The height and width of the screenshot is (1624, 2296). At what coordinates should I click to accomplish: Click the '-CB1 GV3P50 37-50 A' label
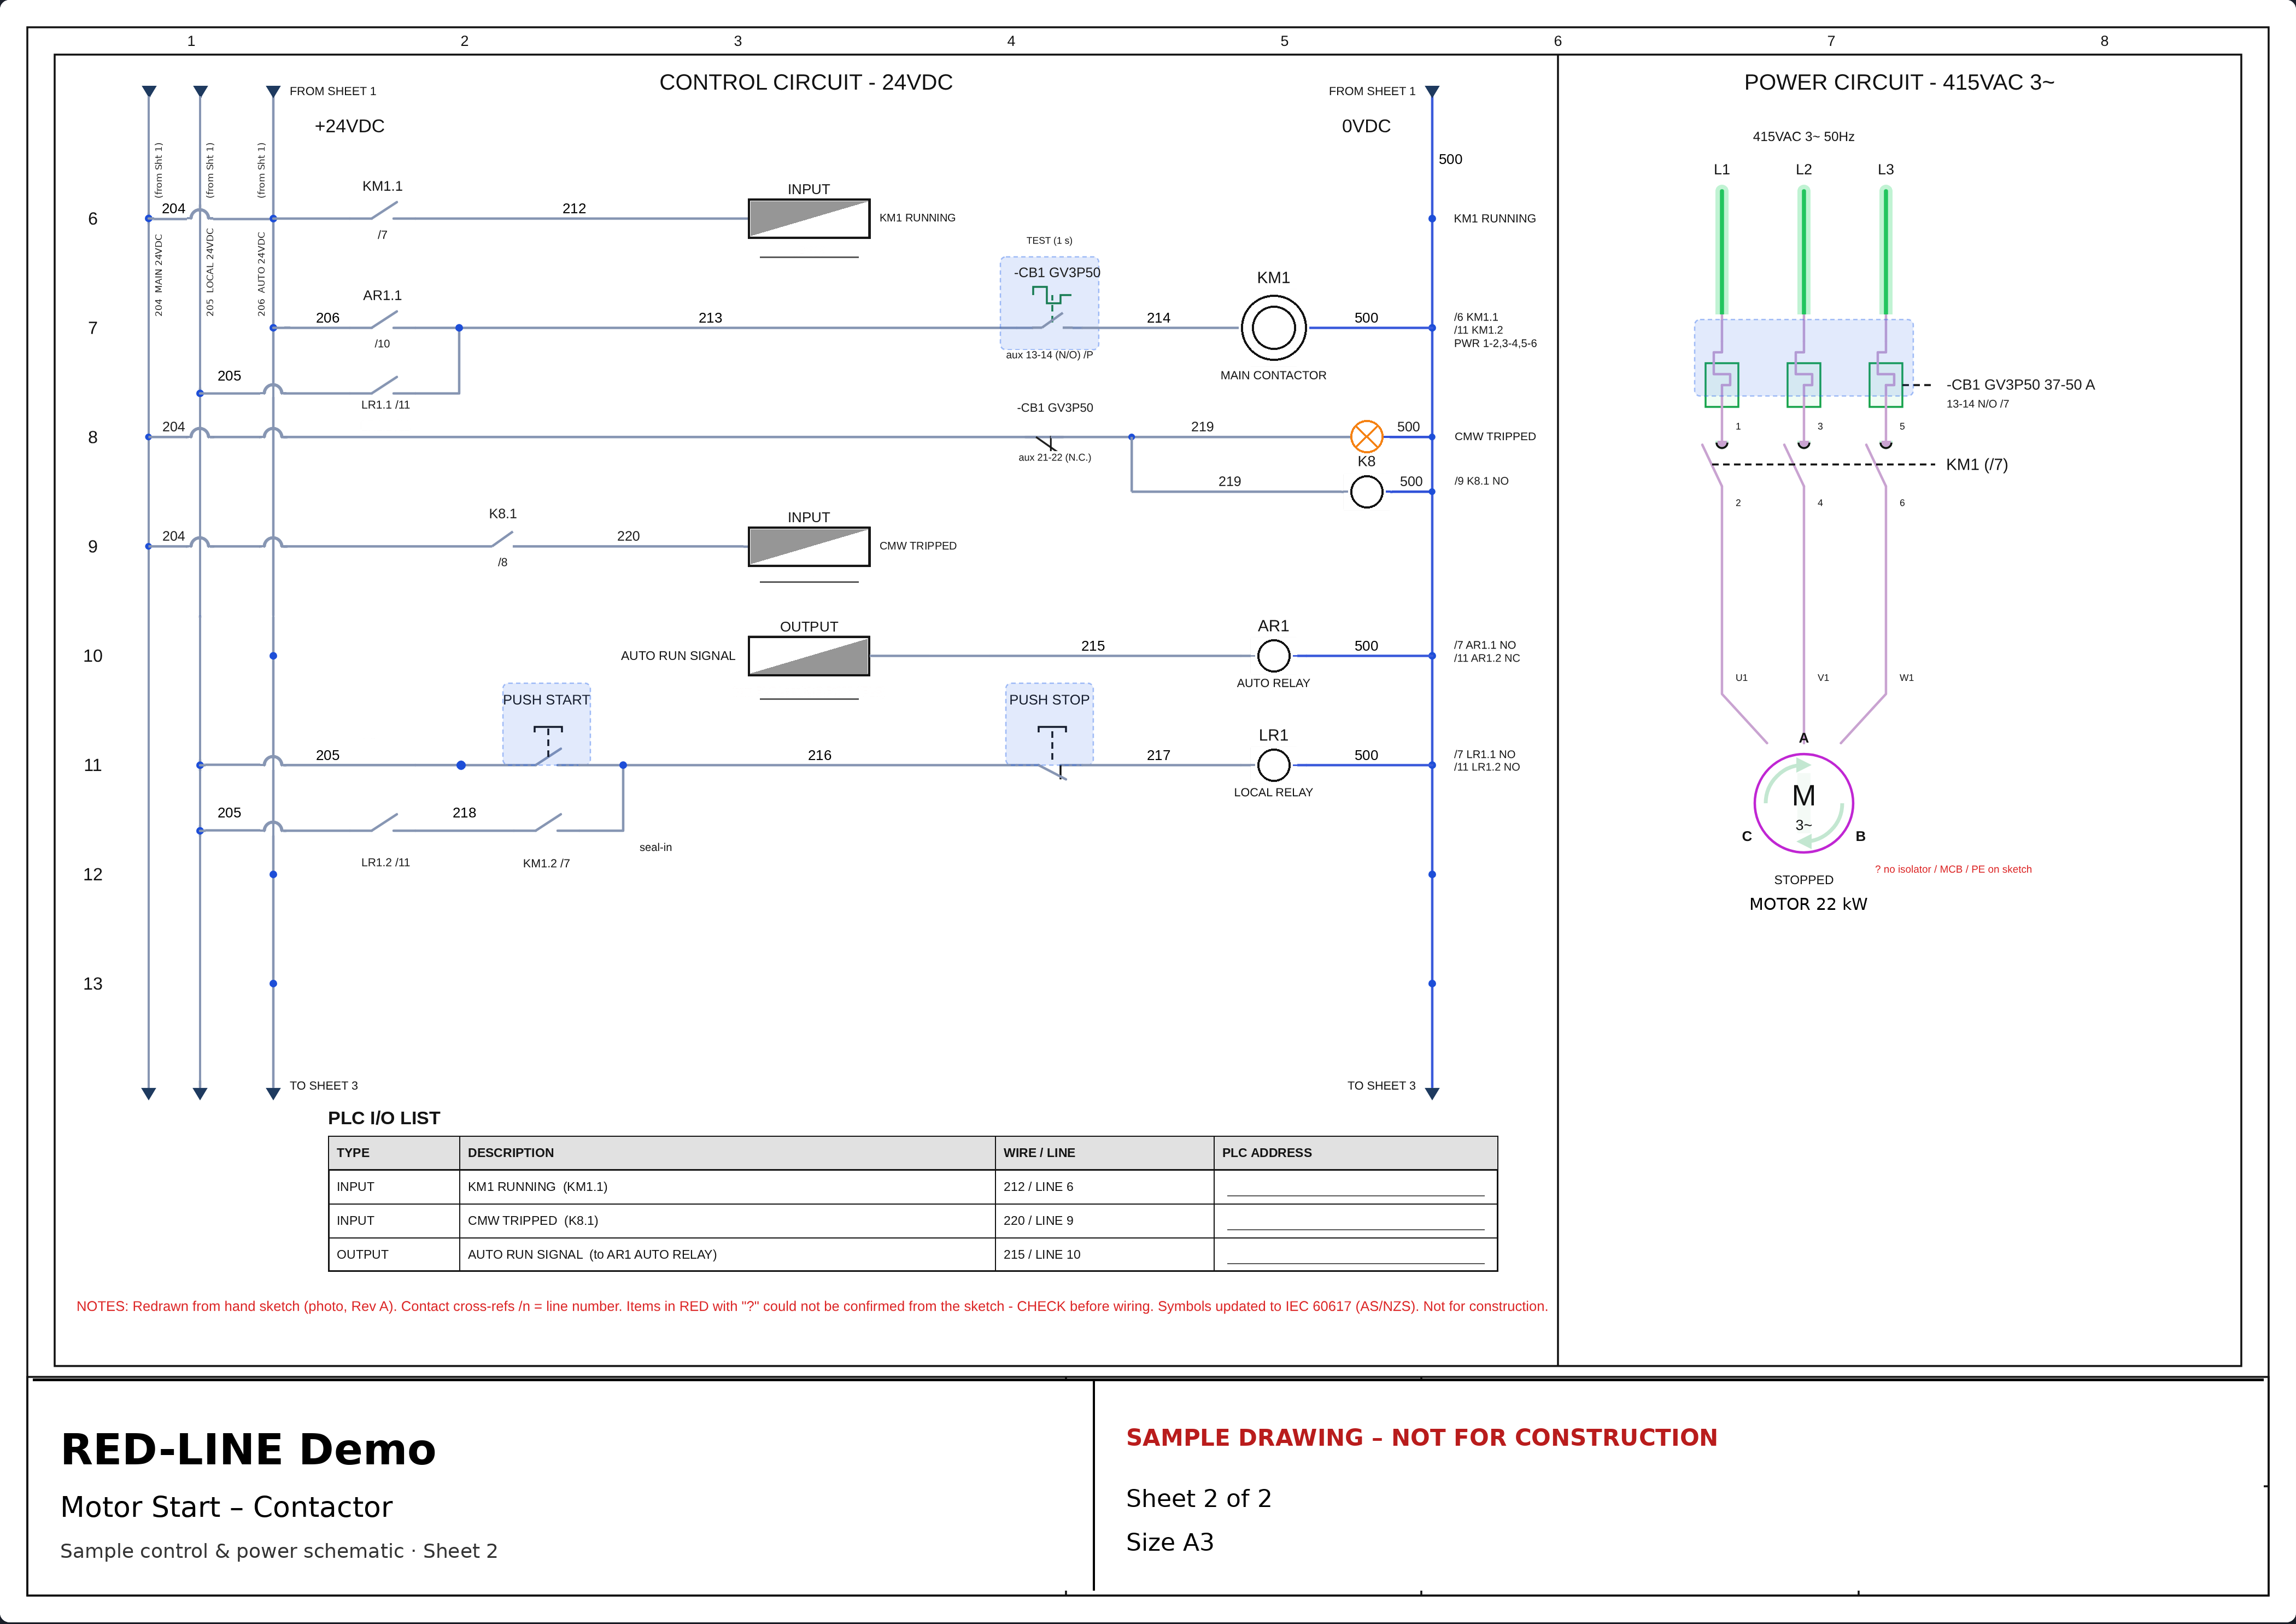[2020, 385]
